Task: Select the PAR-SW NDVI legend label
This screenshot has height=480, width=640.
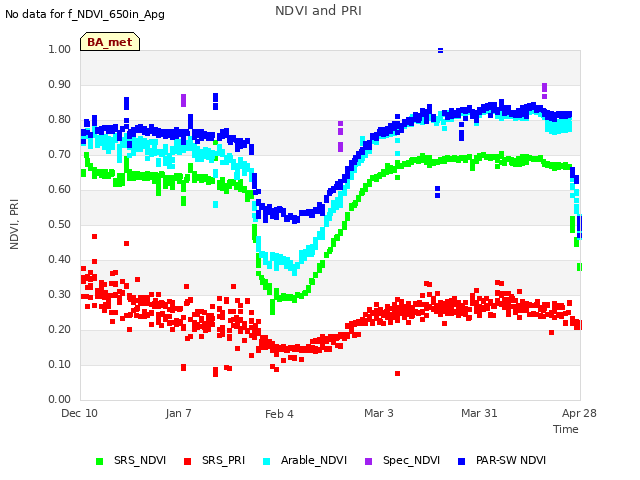Action: click(511, 460)
